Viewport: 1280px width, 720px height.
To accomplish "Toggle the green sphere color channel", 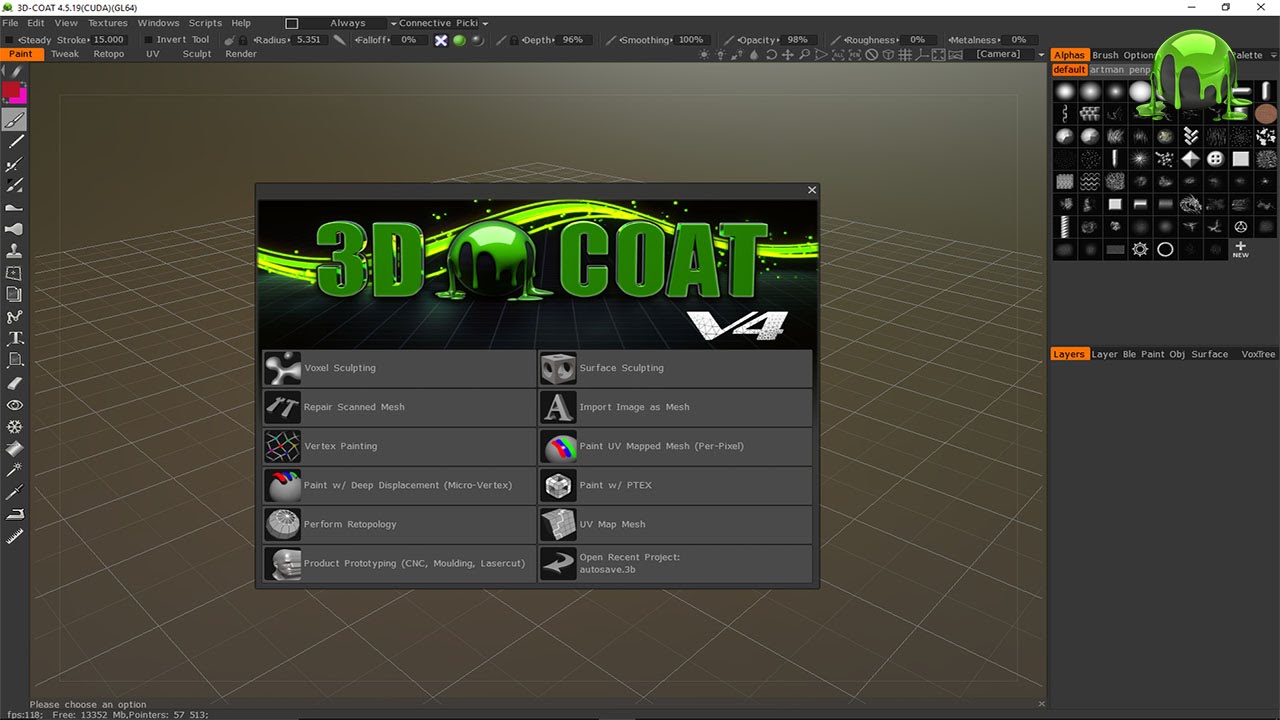I will point(459,40).
